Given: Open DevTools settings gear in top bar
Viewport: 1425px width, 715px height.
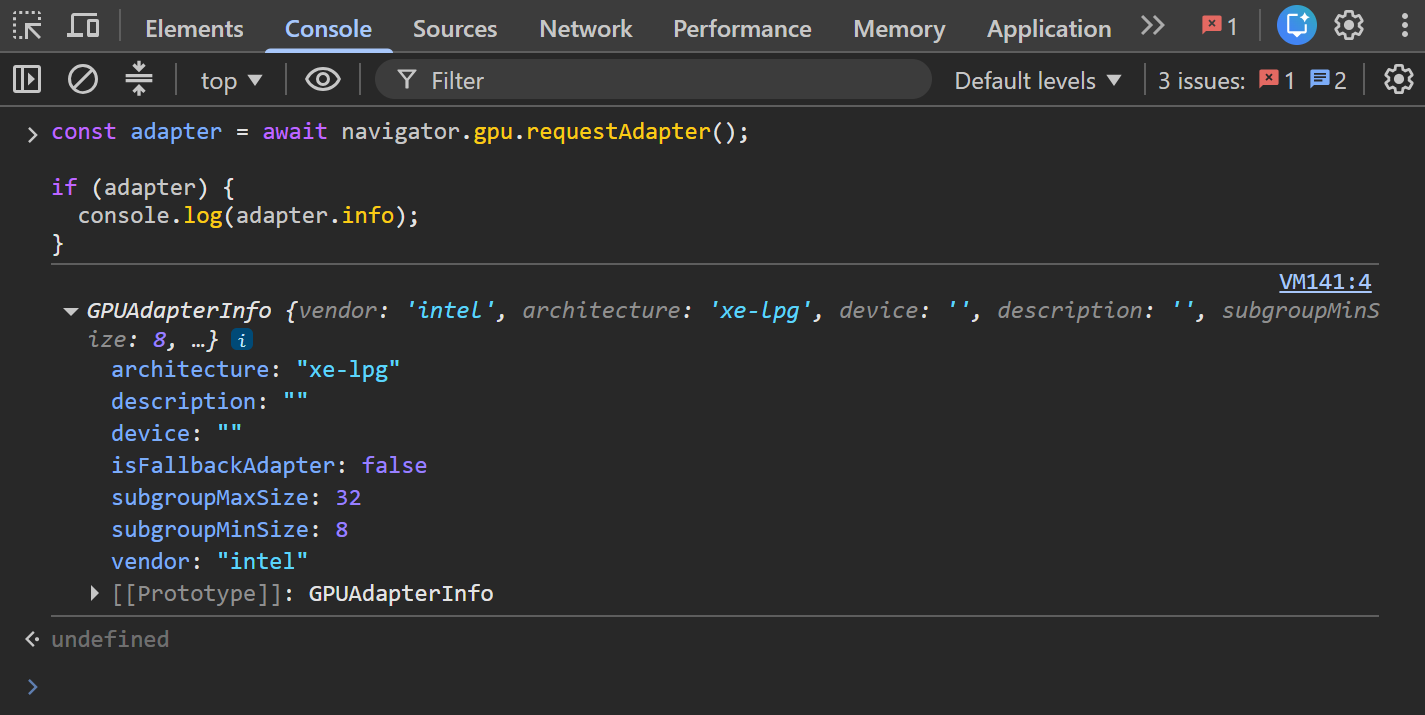Looking at the screenshot, I should [x=1349, y=26].
